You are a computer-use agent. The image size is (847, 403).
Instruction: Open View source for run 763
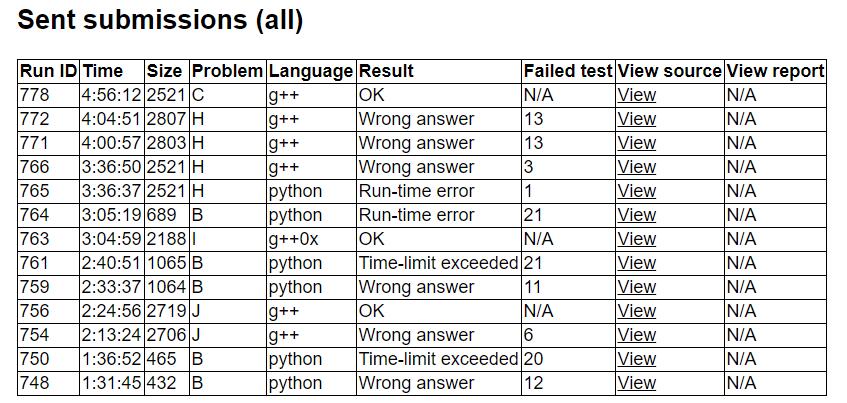(x=636, y=239)
